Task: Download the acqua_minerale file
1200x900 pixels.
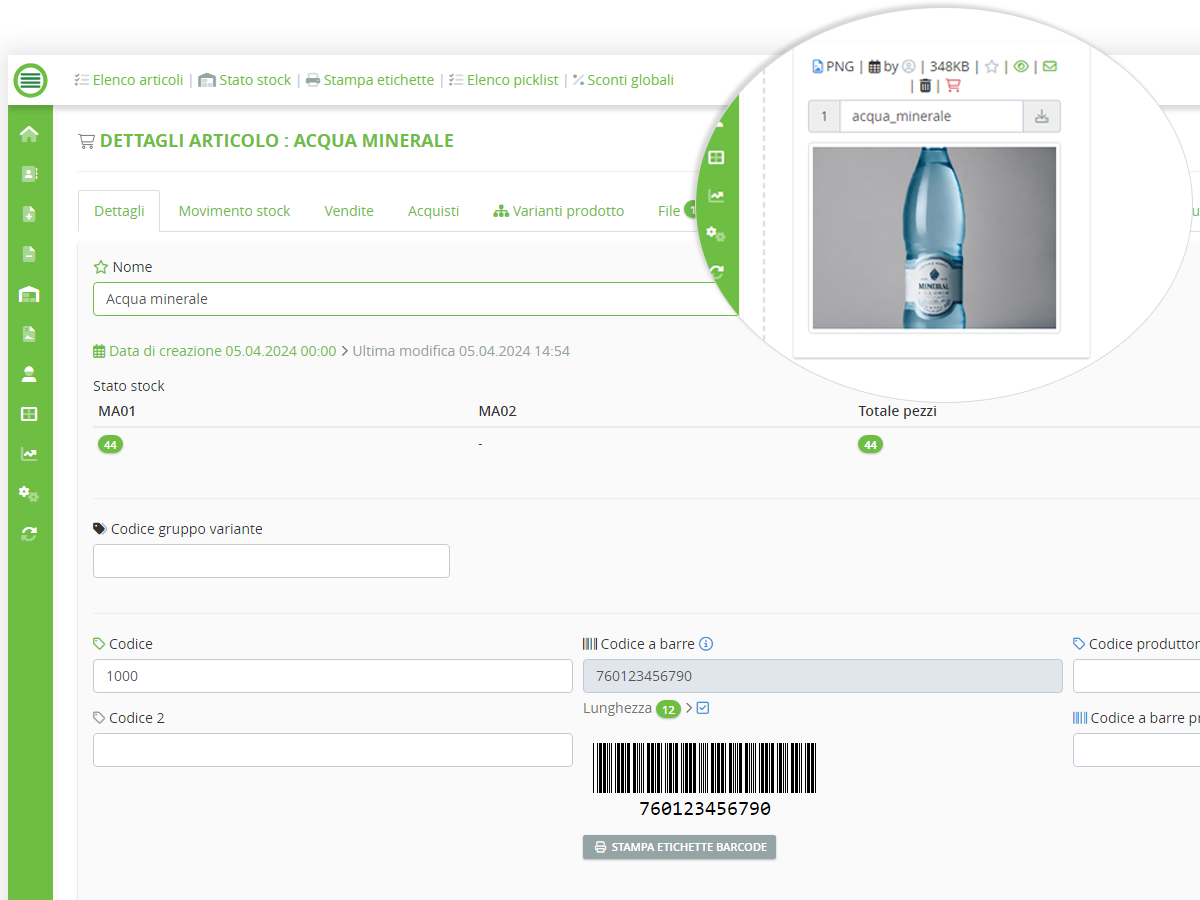Action: click(x=1041, y=116)
